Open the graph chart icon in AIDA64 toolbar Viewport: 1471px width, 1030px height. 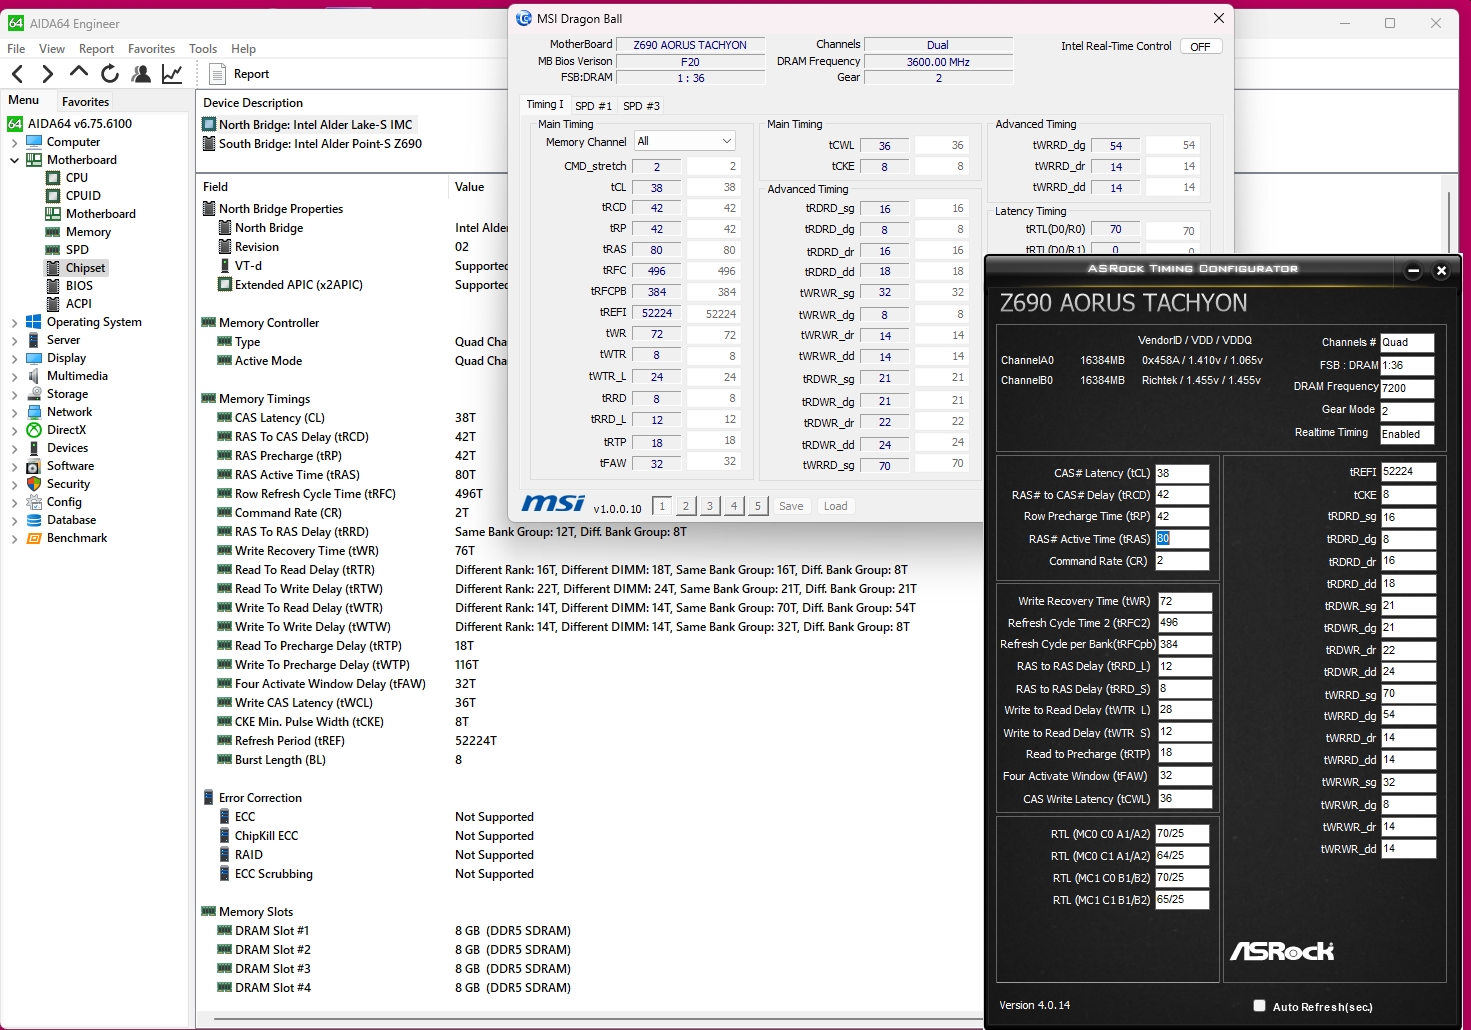tap(172, 74)
